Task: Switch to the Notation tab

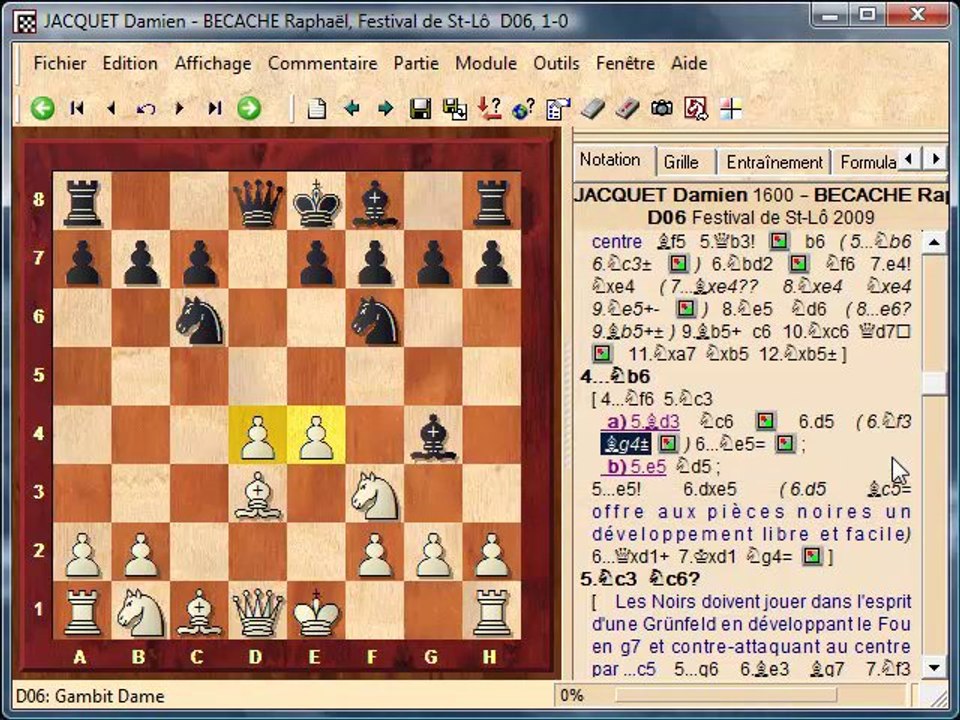Action: pos(612,160)
